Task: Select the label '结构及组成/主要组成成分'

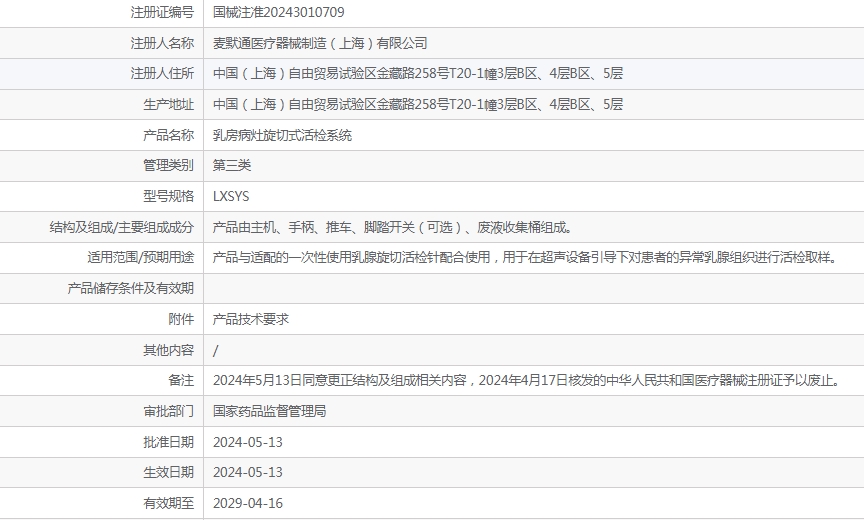Action: pos(122,227)
